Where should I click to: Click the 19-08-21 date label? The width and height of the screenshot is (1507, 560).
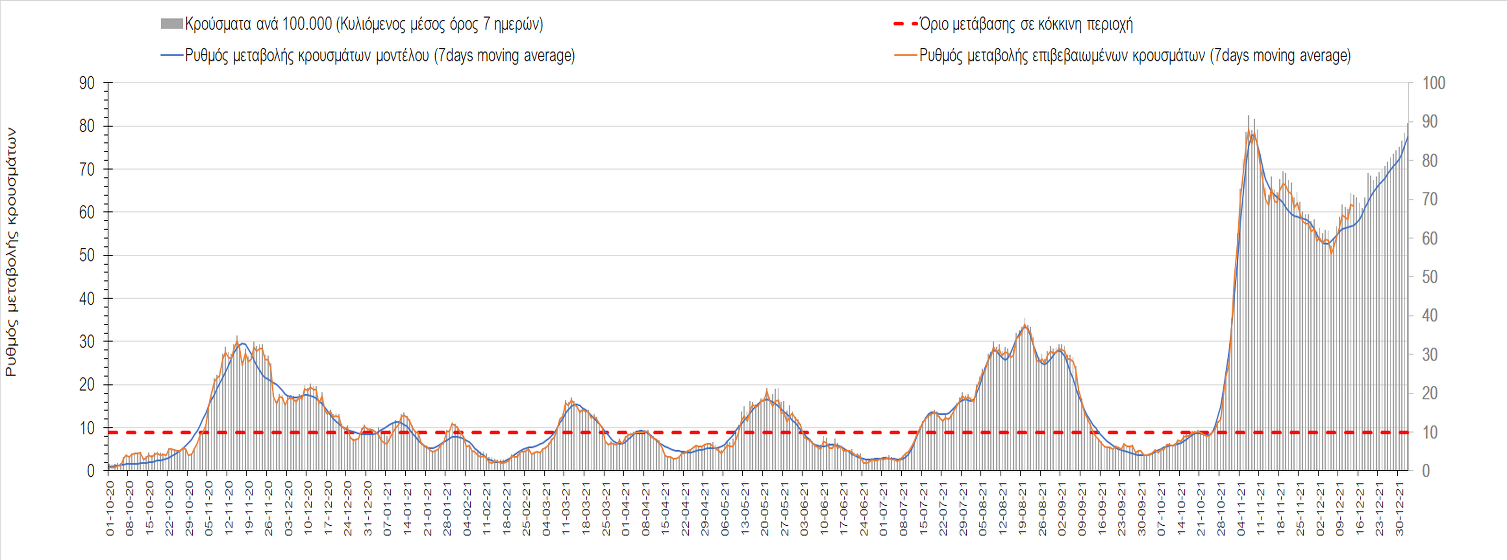pyautogui.click(x=1024, y=510)
